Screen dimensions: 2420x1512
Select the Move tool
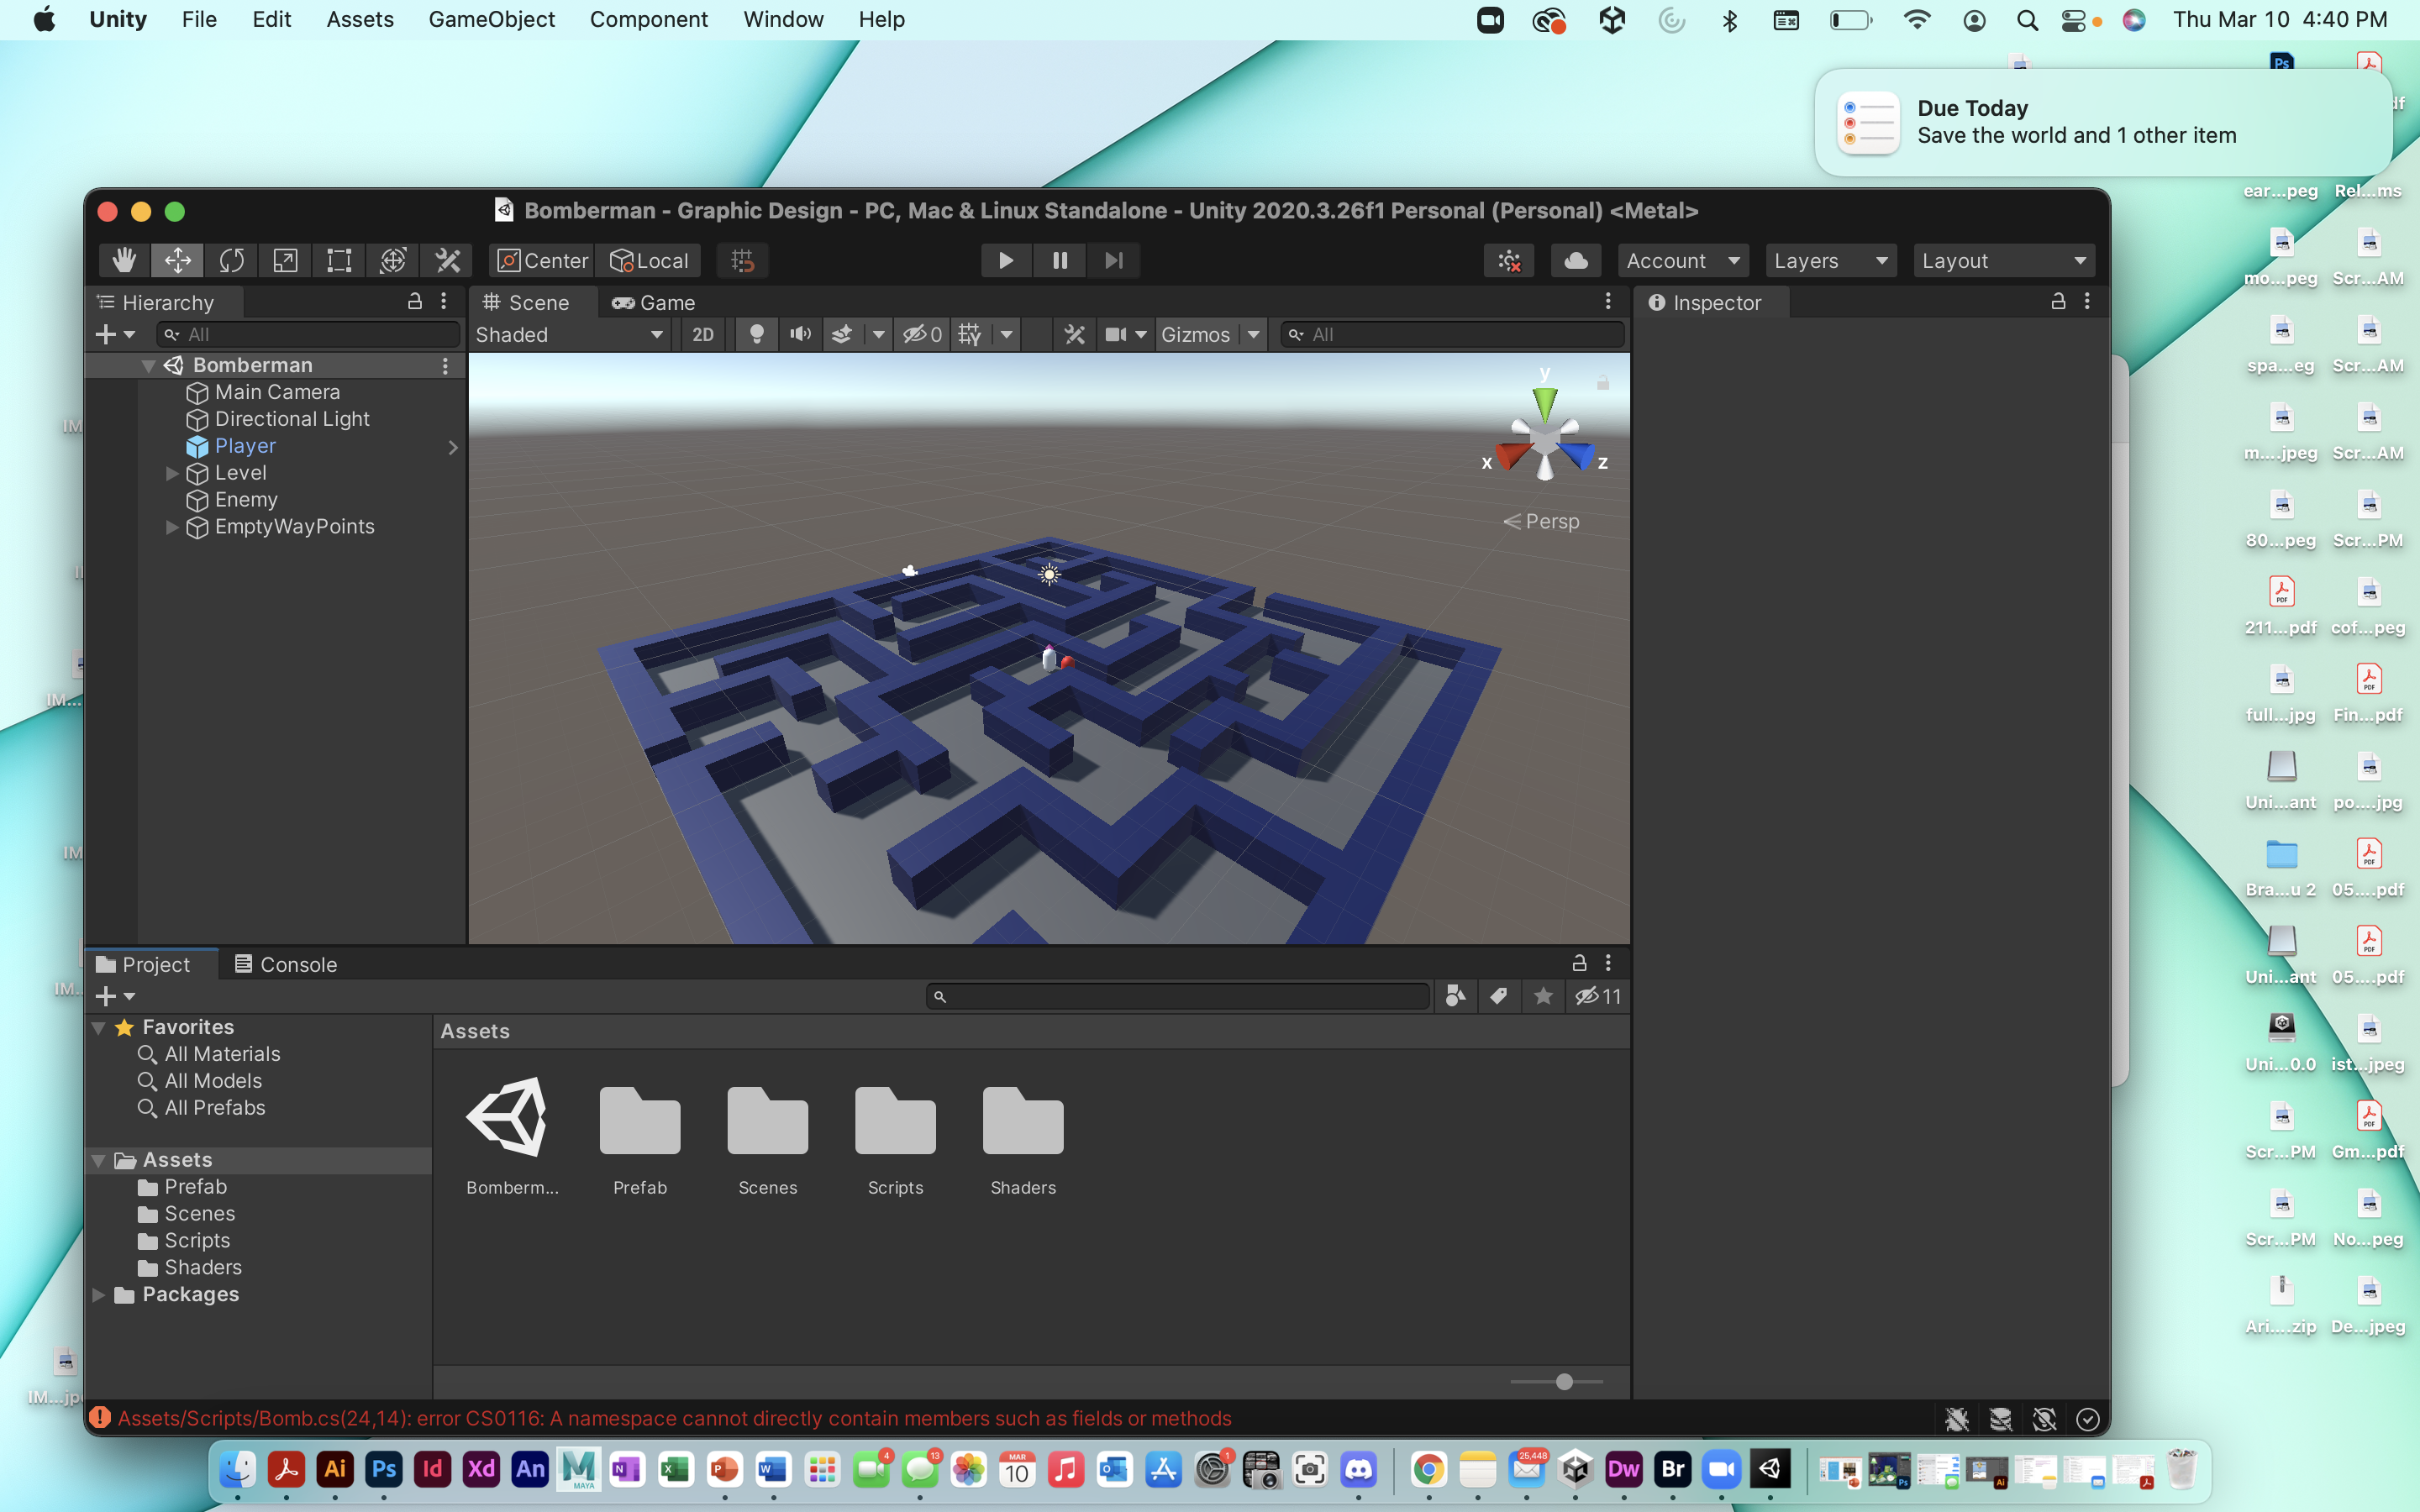click(178, 261)
